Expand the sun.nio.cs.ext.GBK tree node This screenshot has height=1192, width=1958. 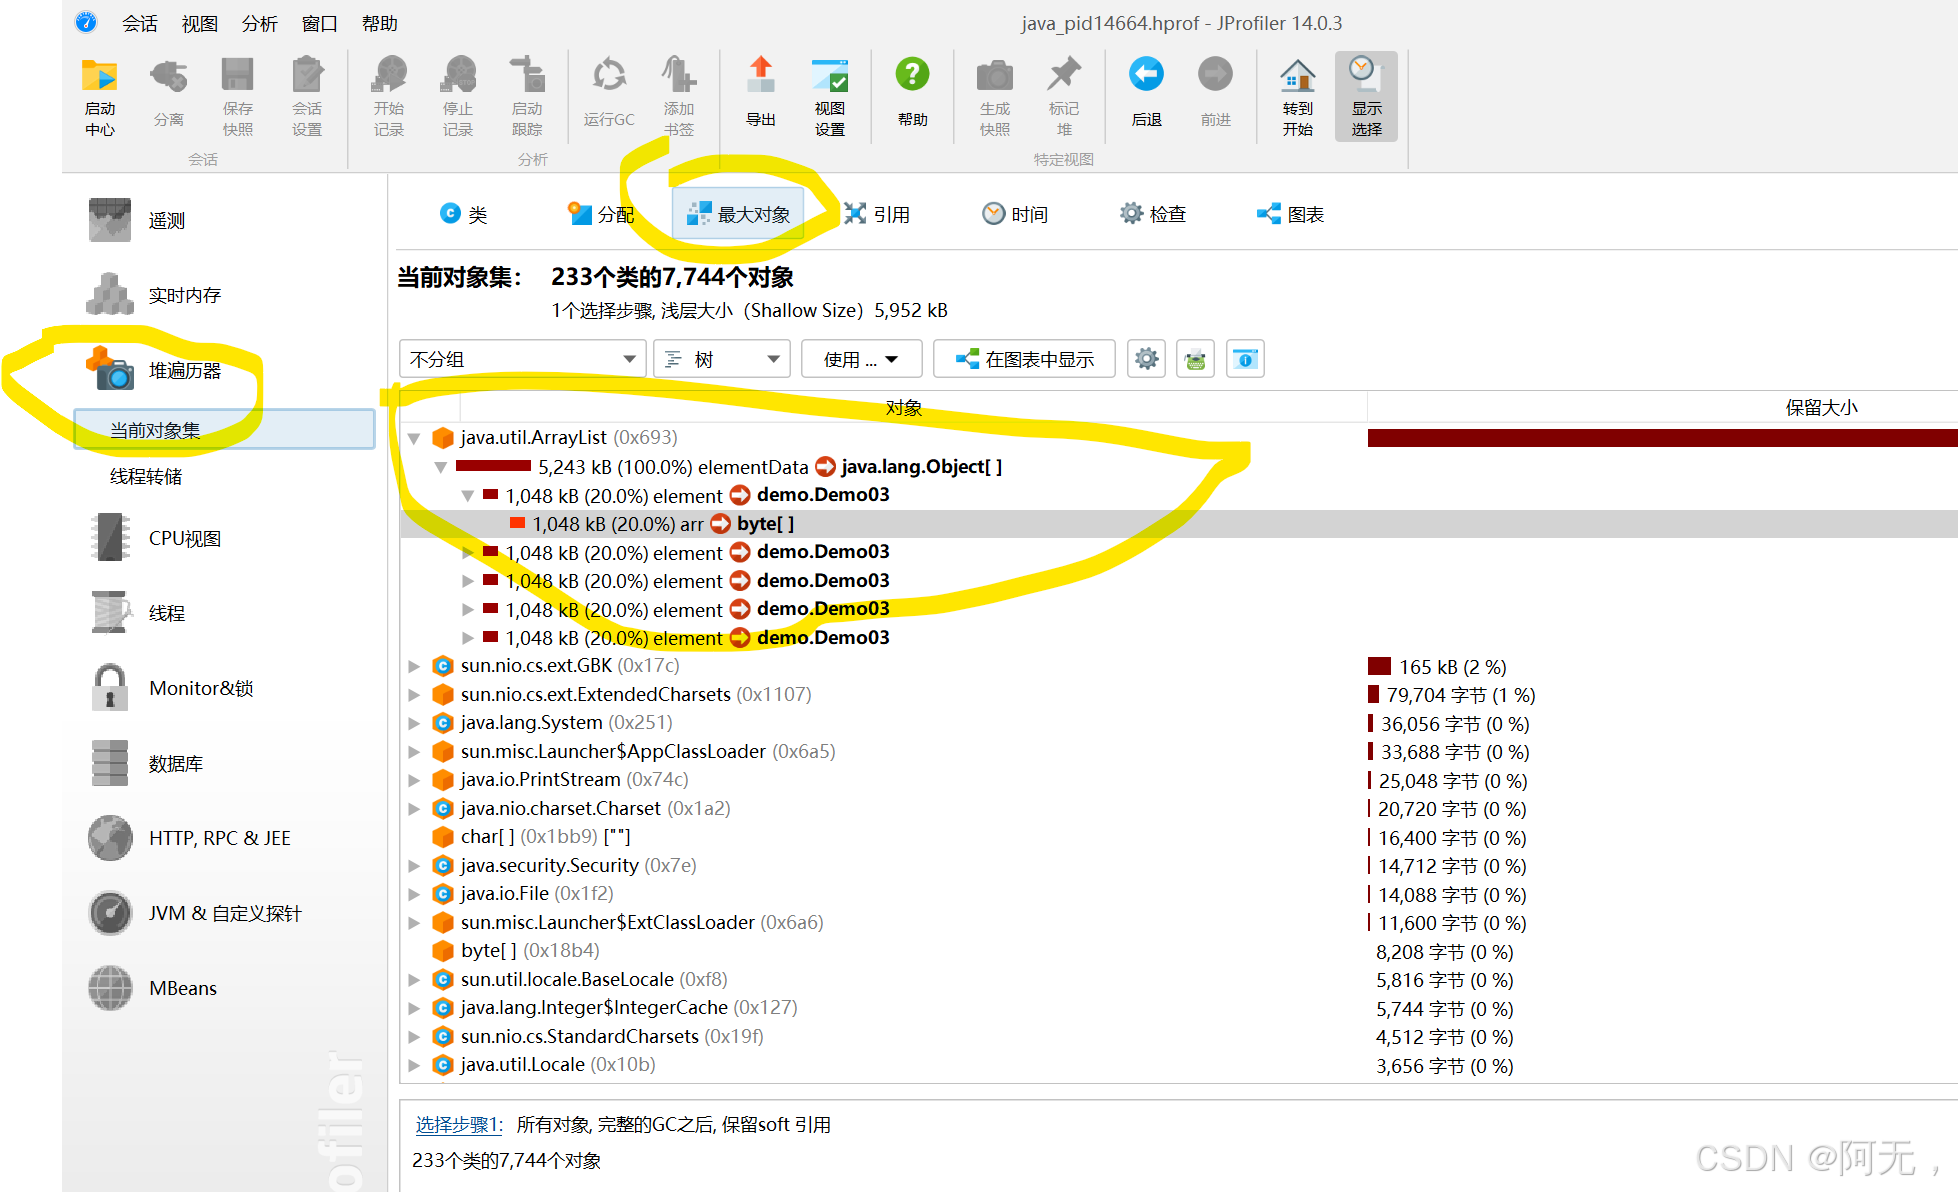414,666
